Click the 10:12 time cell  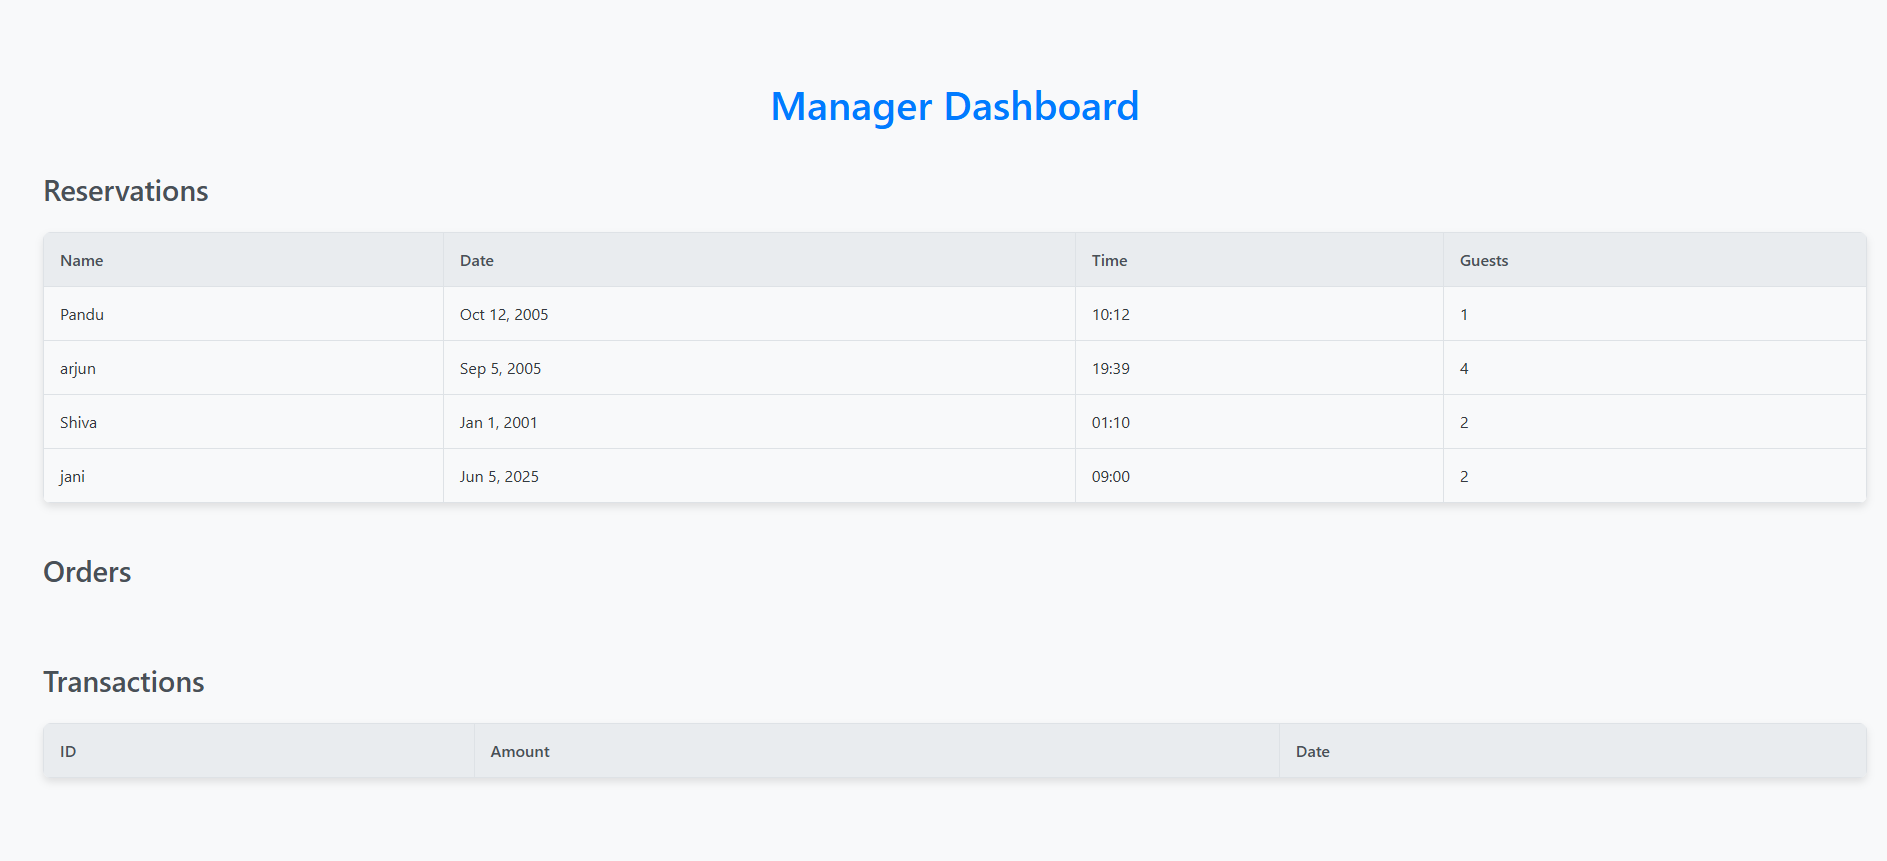point(1110,315)
